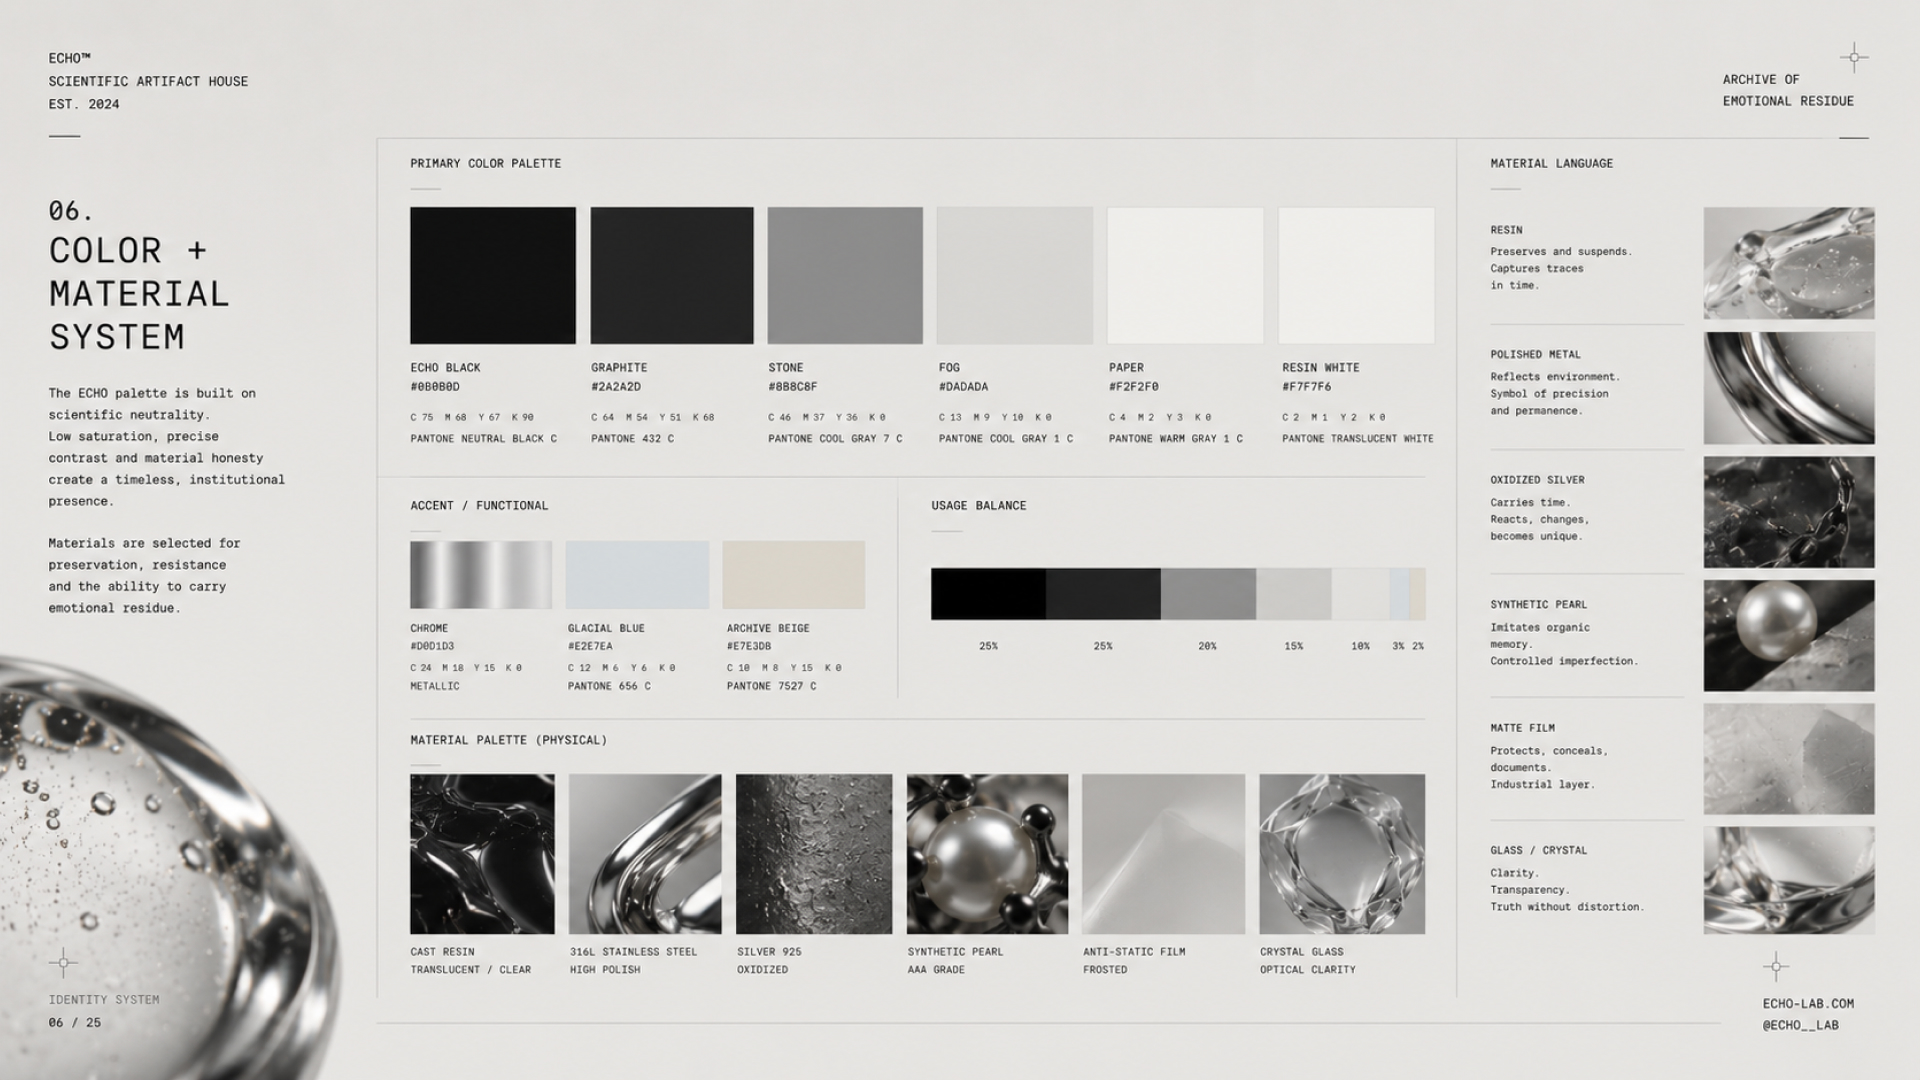View the Silver 925 Oxidized texture image
1920x1080 pixels.
click(814, 854)
